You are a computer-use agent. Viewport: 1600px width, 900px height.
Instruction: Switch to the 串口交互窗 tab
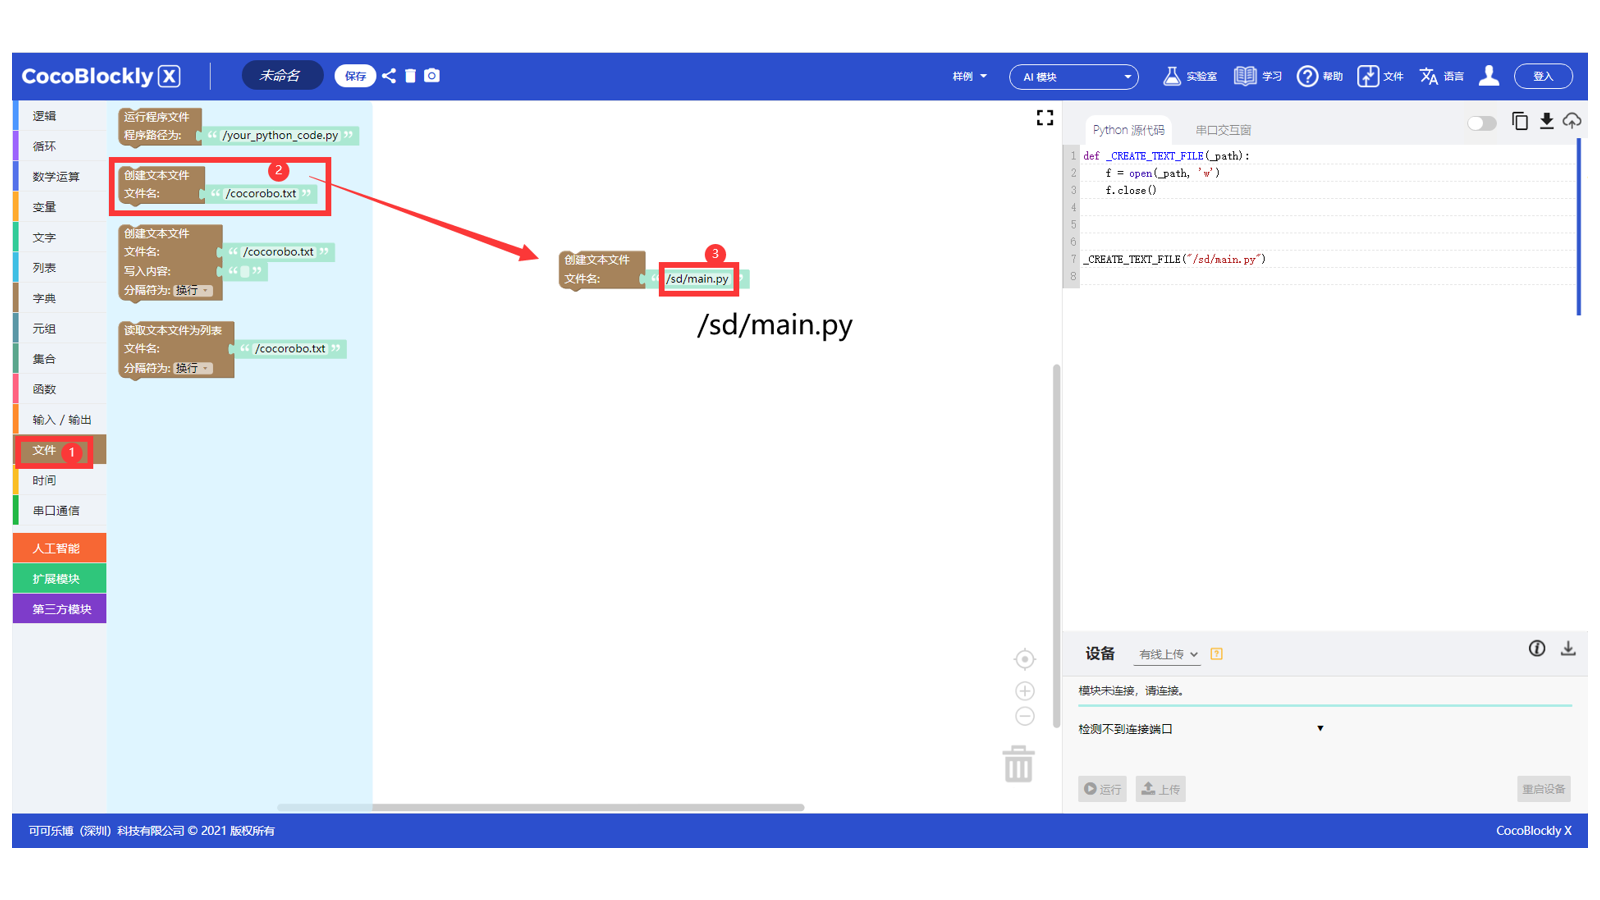1222,130
